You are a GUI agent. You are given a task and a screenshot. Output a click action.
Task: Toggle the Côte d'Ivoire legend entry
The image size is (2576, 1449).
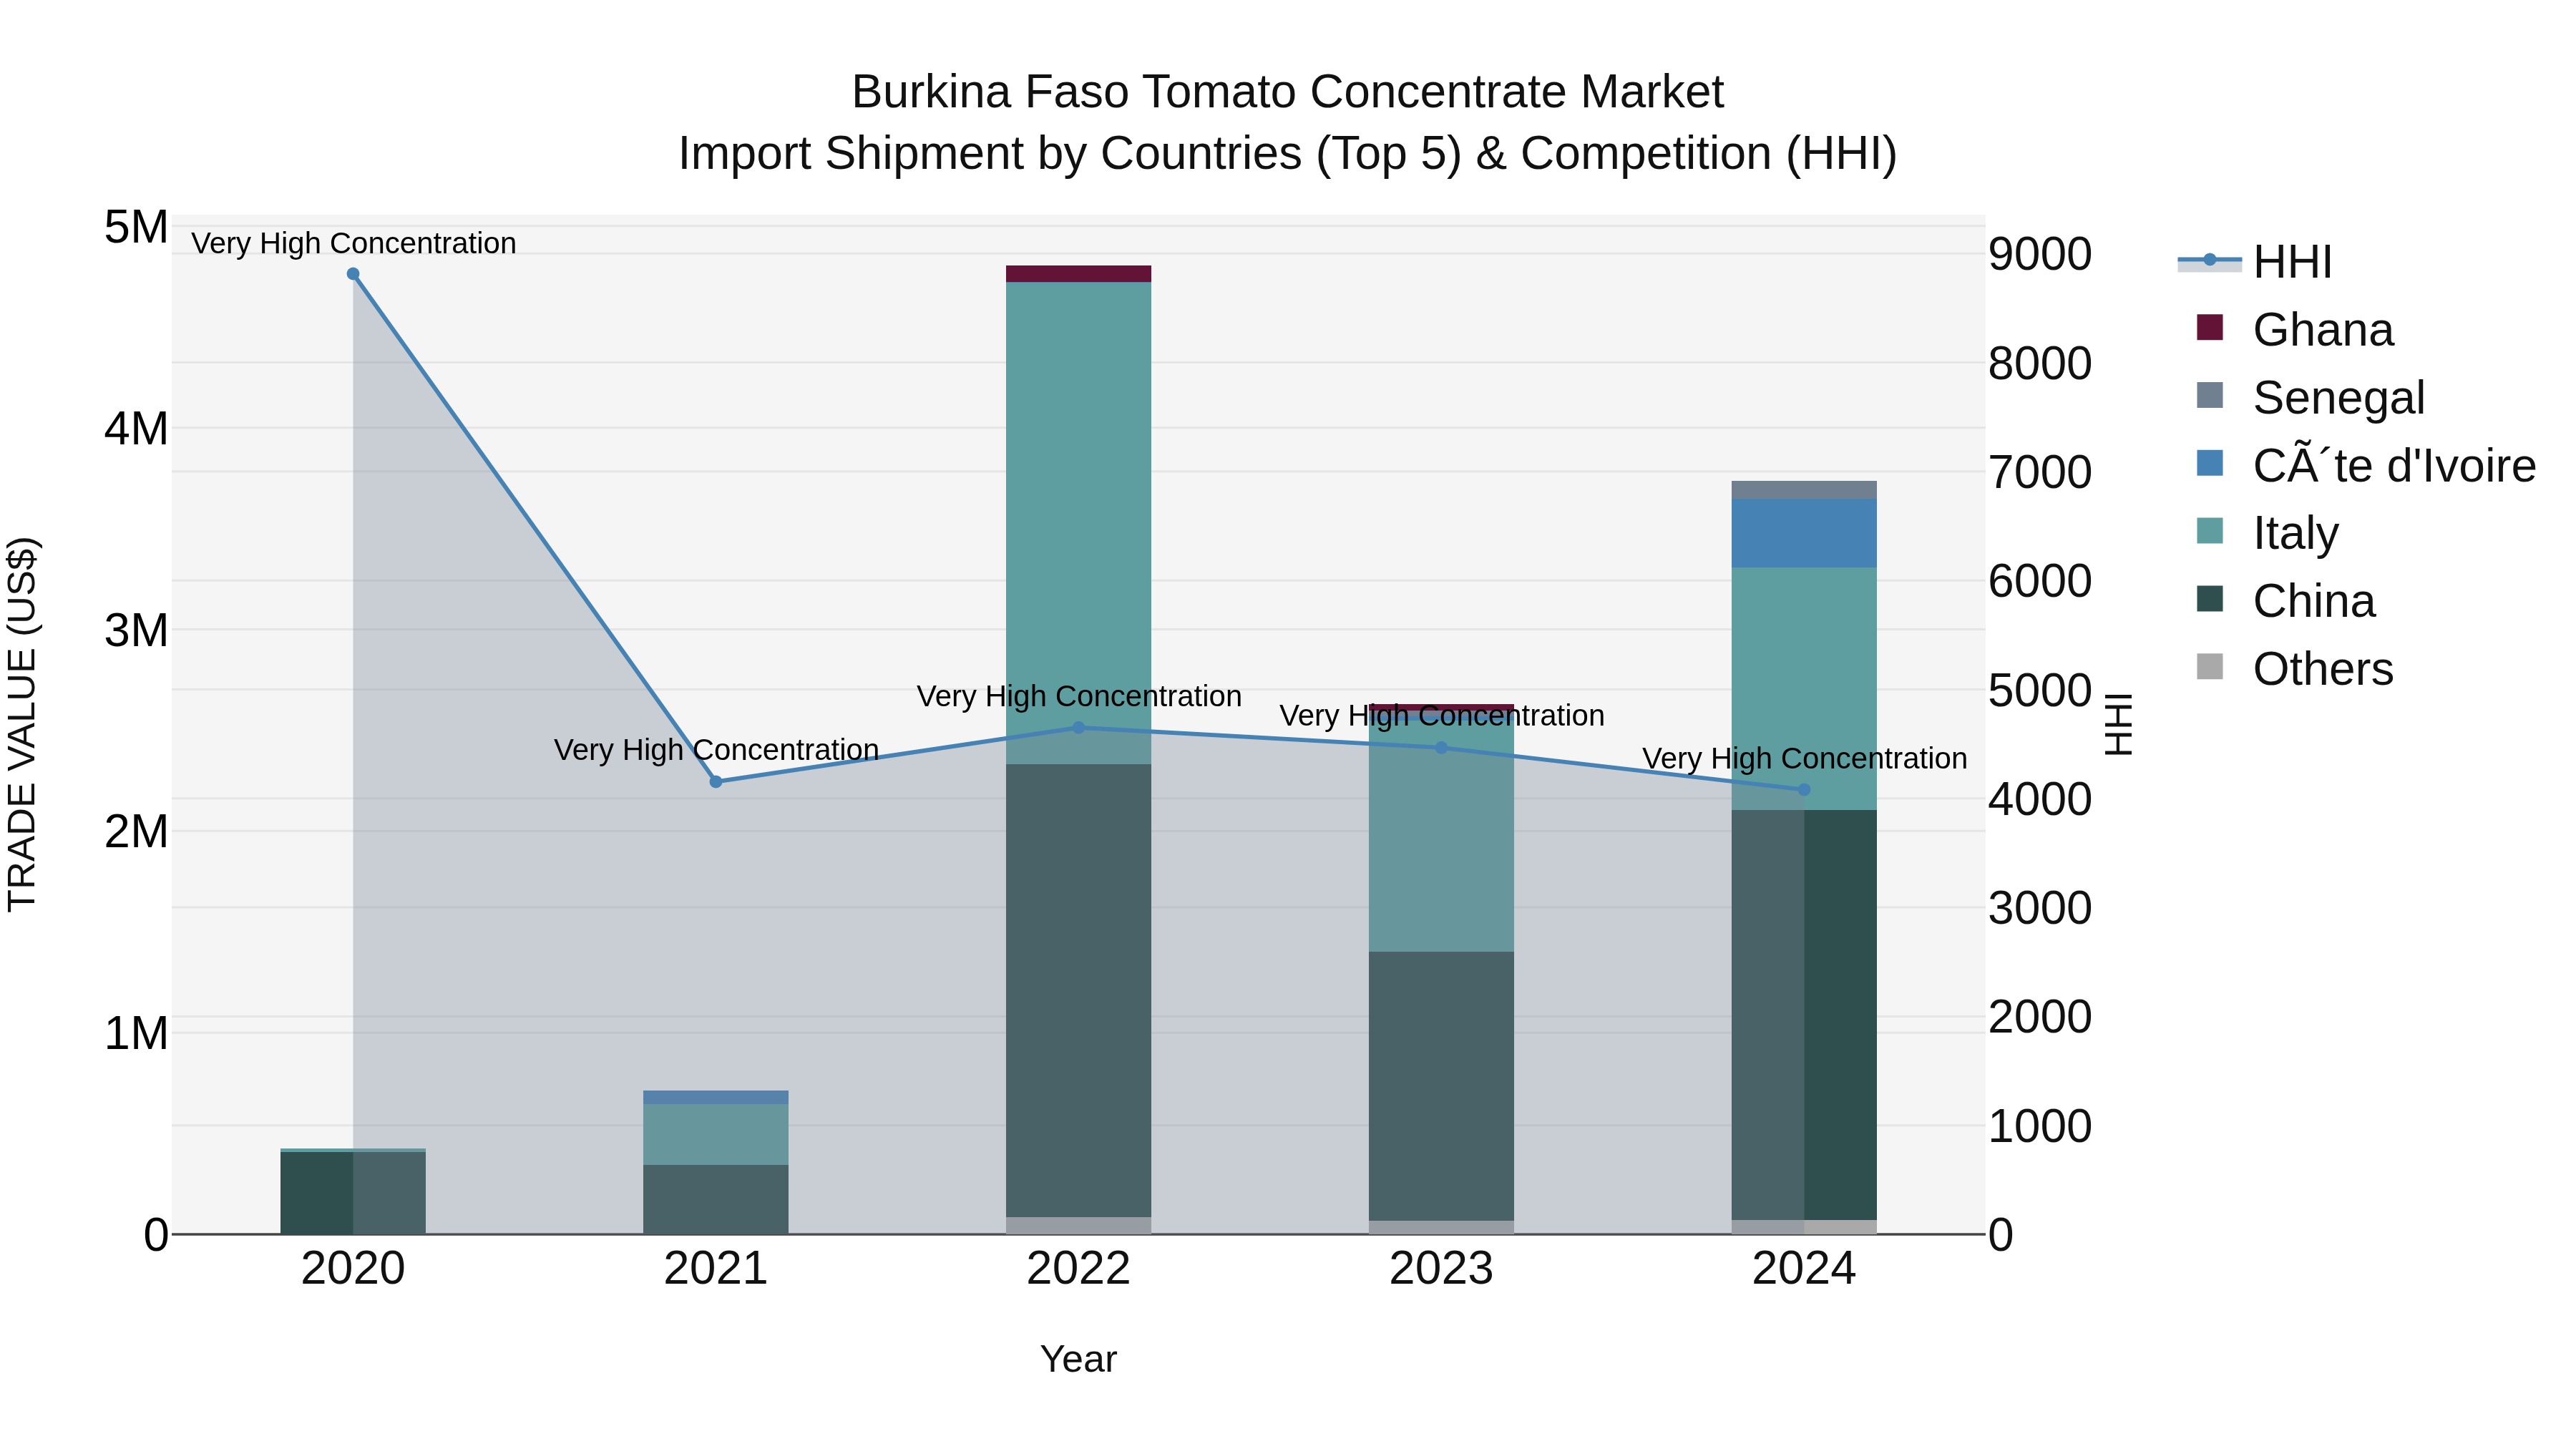(2365, 465)
